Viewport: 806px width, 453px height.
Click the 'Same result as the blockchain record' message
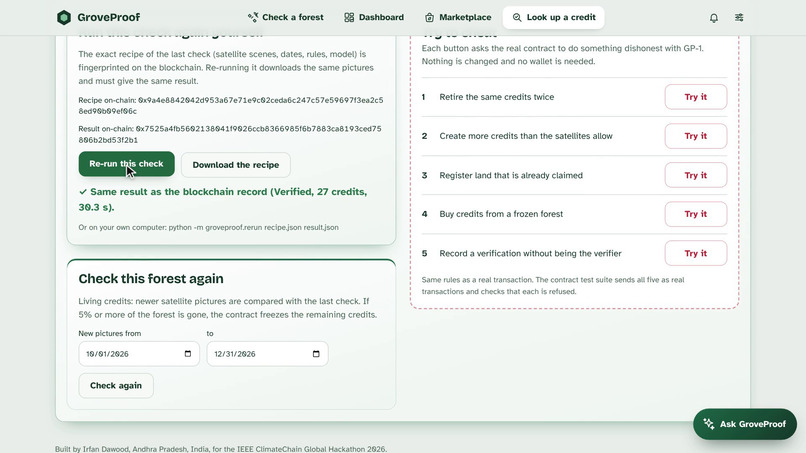pyautogui.click(x=223, y=200)
